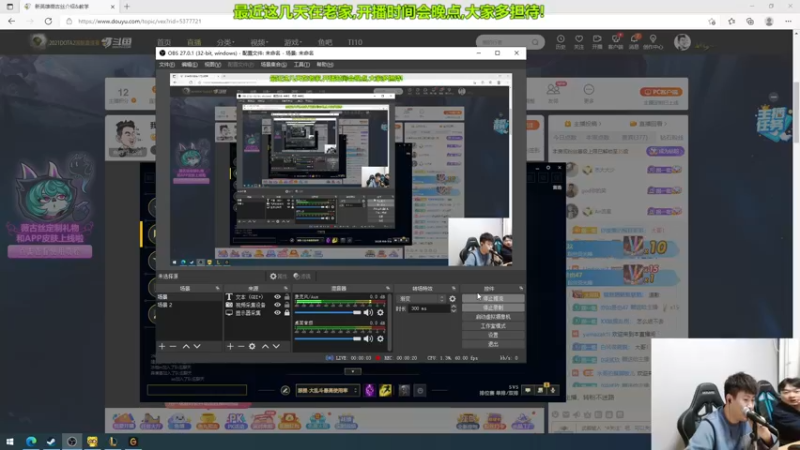The height and width of the screenshot is (450, 800).
Task: Open Douyu history (历史) icon
Action: (560, 42)
